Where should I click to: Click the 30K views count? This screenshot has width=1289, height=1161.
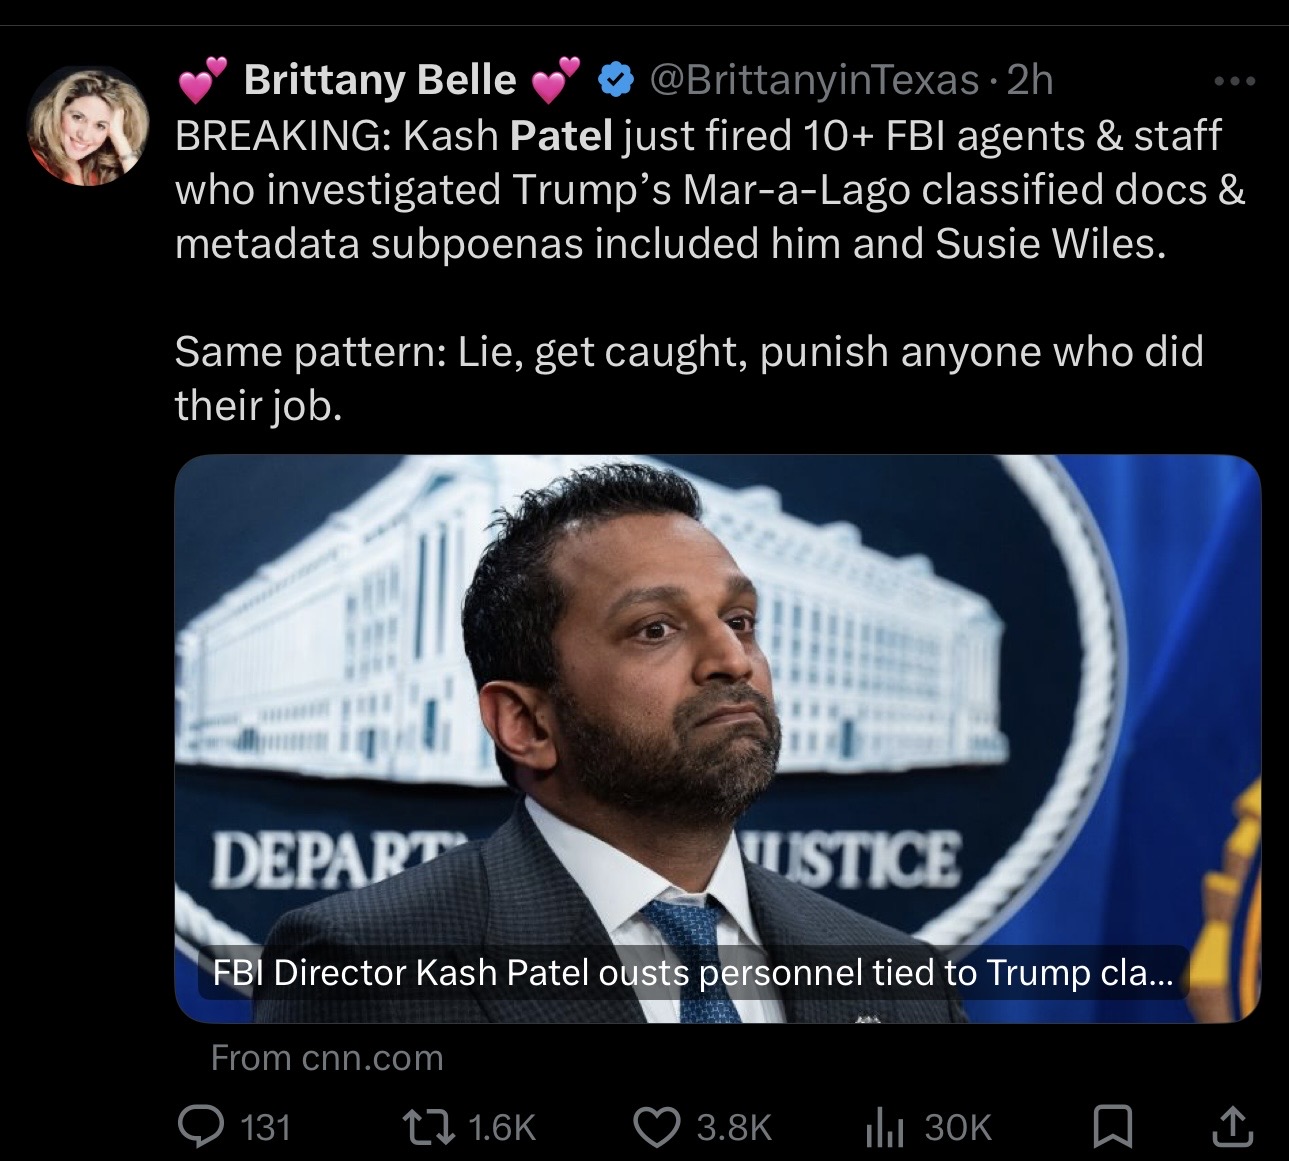point(958,1127)
